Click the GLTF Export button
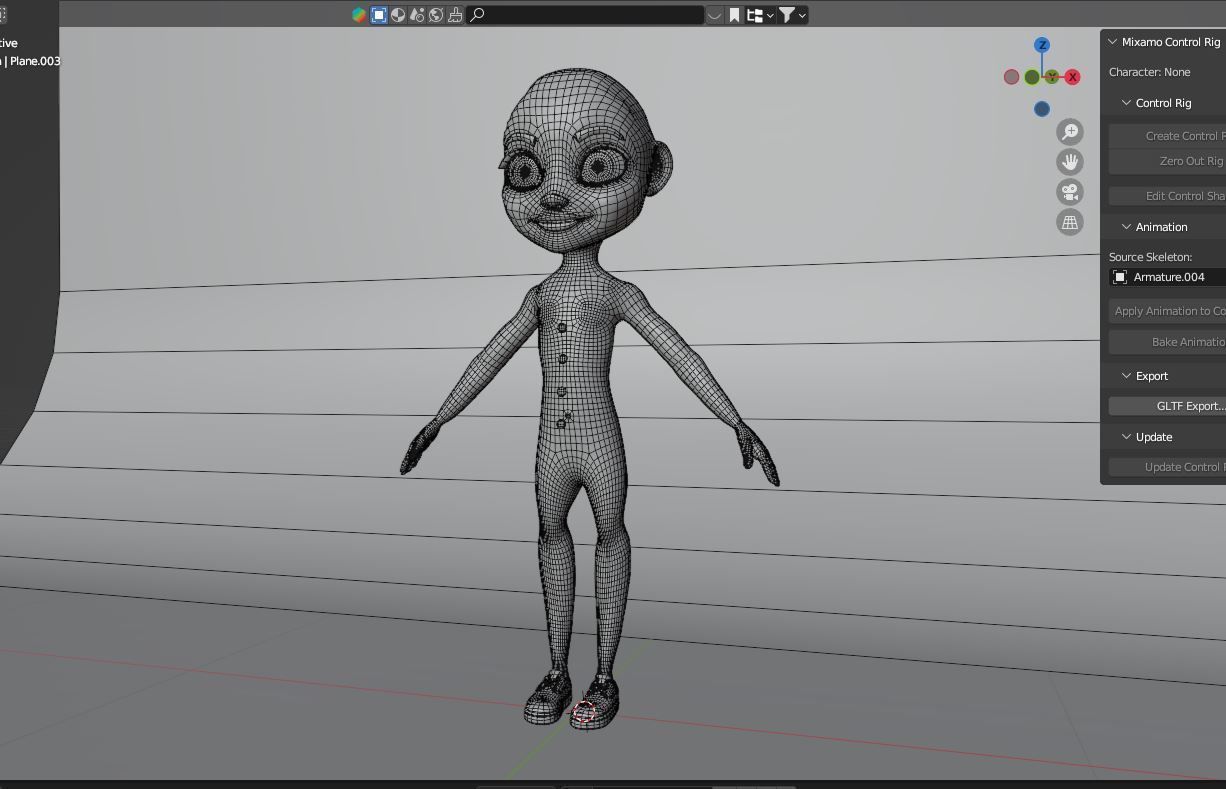The width and height of the screenshot is (1226, 789). [1168, 406]
